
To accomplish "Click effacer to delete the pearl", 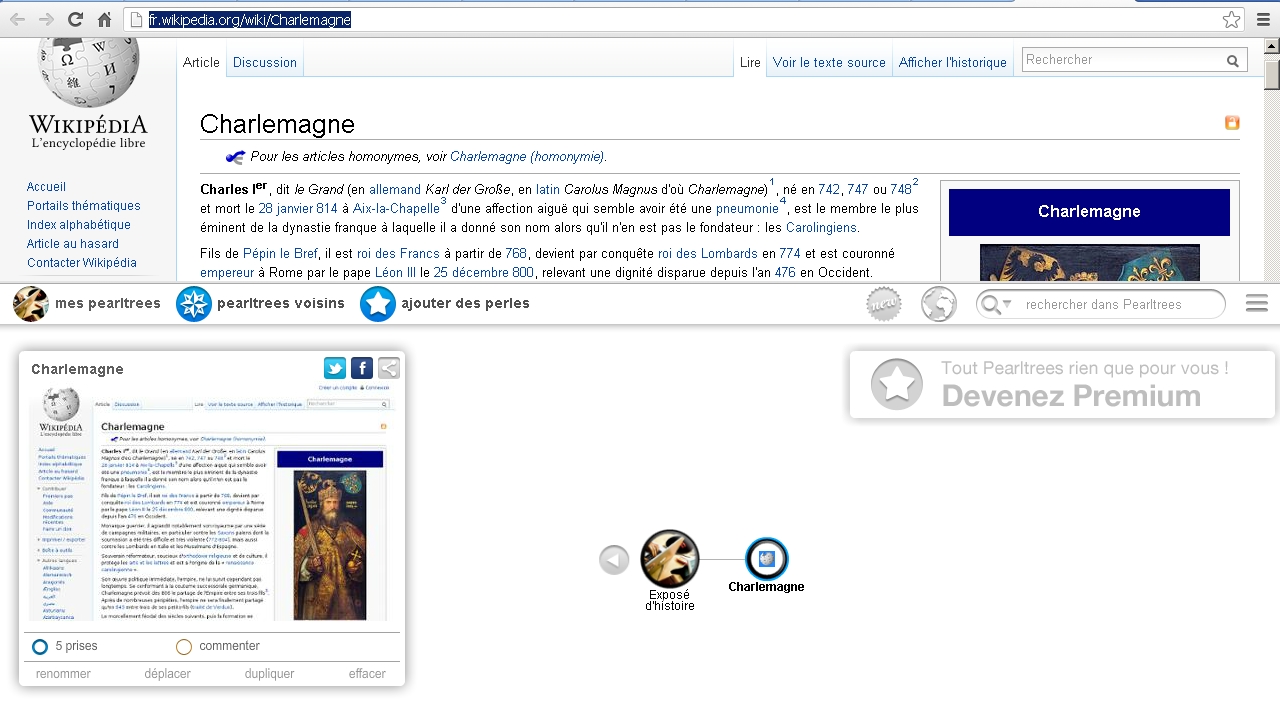I will (x=367, y=674).
